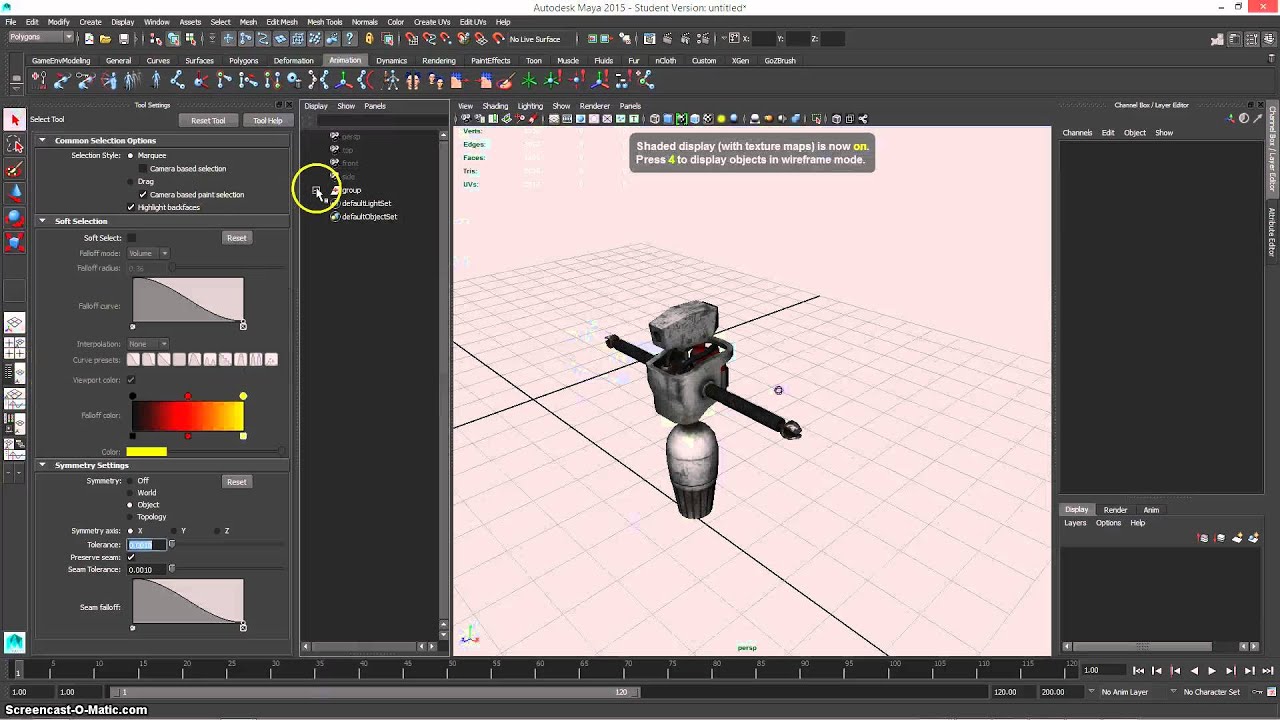Click the lock selection padlock icon

pos(369,39)
